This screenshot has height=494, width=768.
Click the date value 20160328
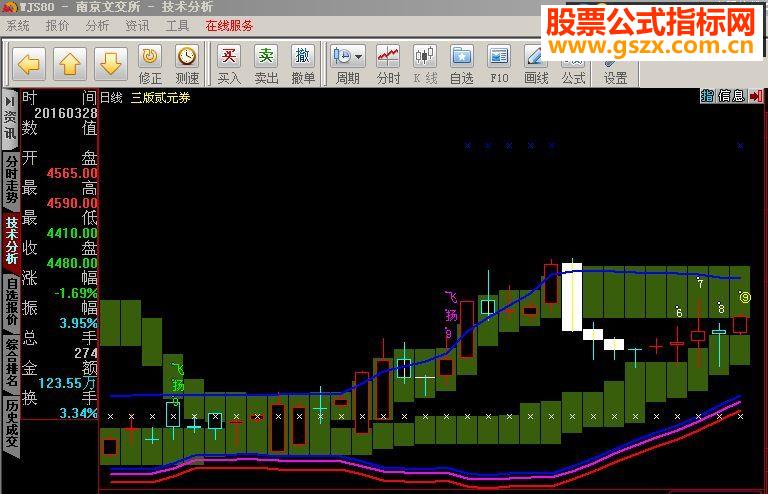click(x=66, y=113)
